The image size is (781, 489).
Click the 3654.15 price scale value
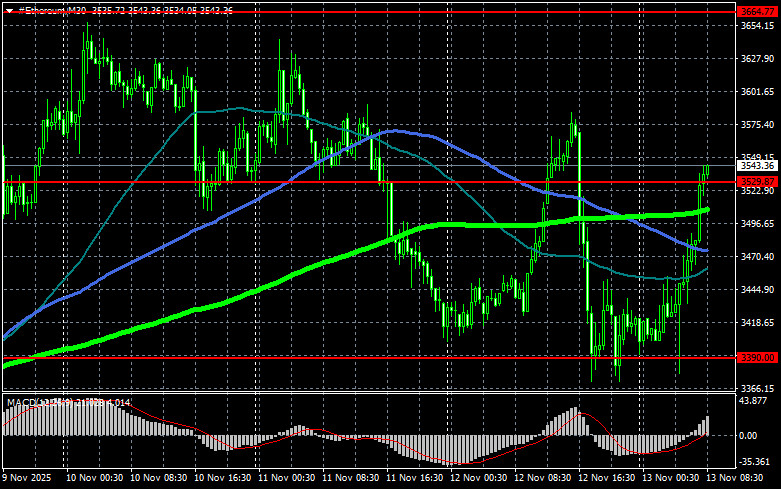click(758, 26)
